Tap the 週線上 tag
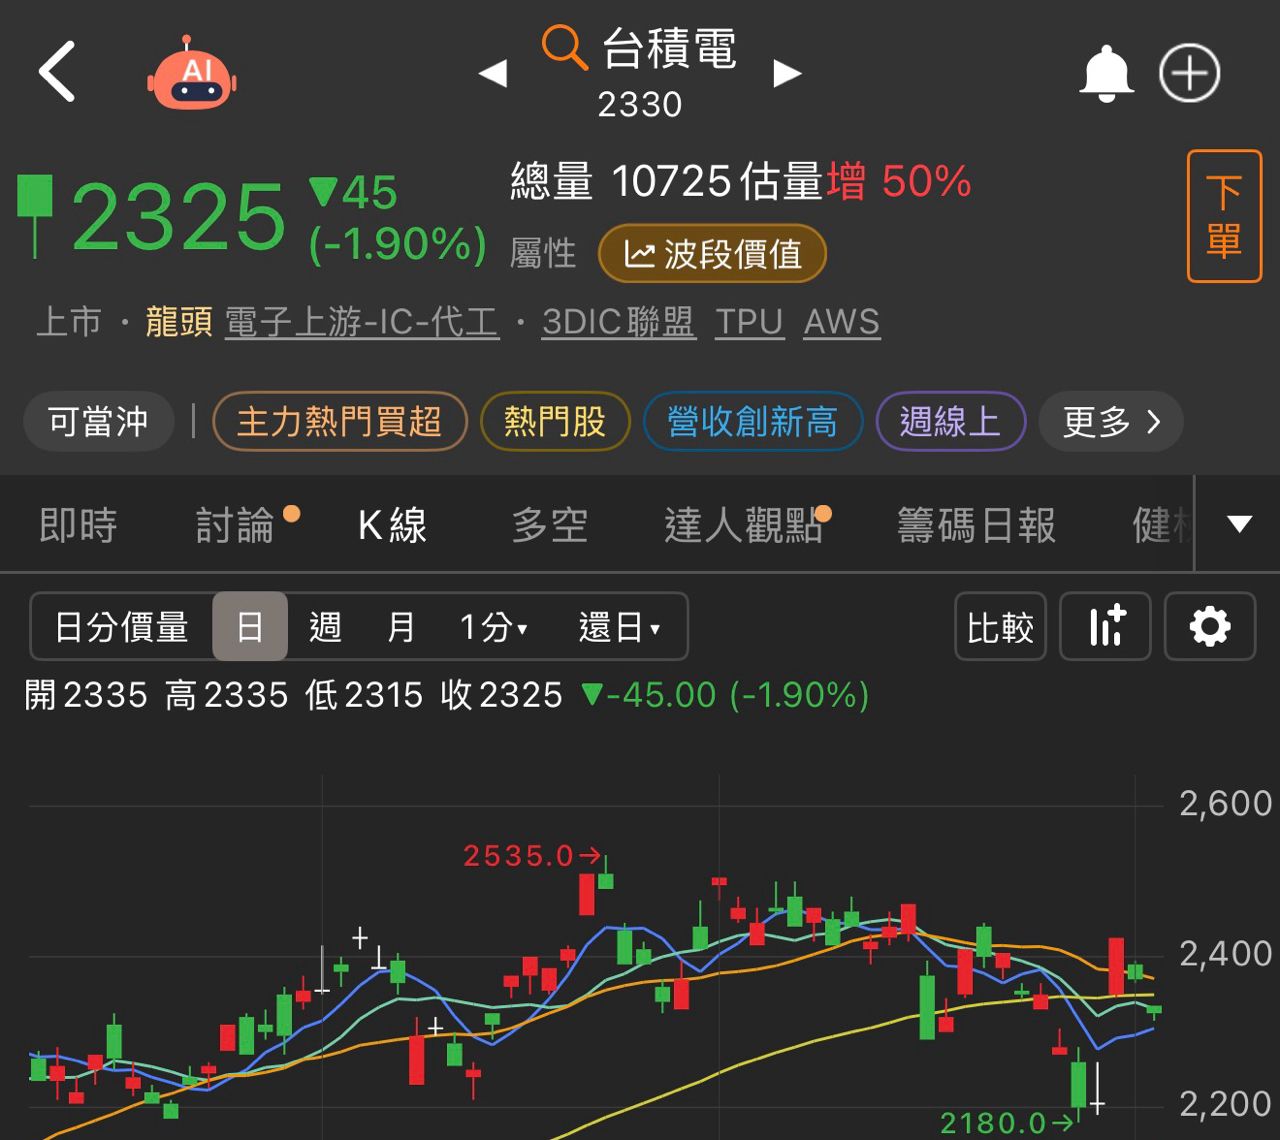The height and width of the screenshot is (1140, 1280). 950,421
